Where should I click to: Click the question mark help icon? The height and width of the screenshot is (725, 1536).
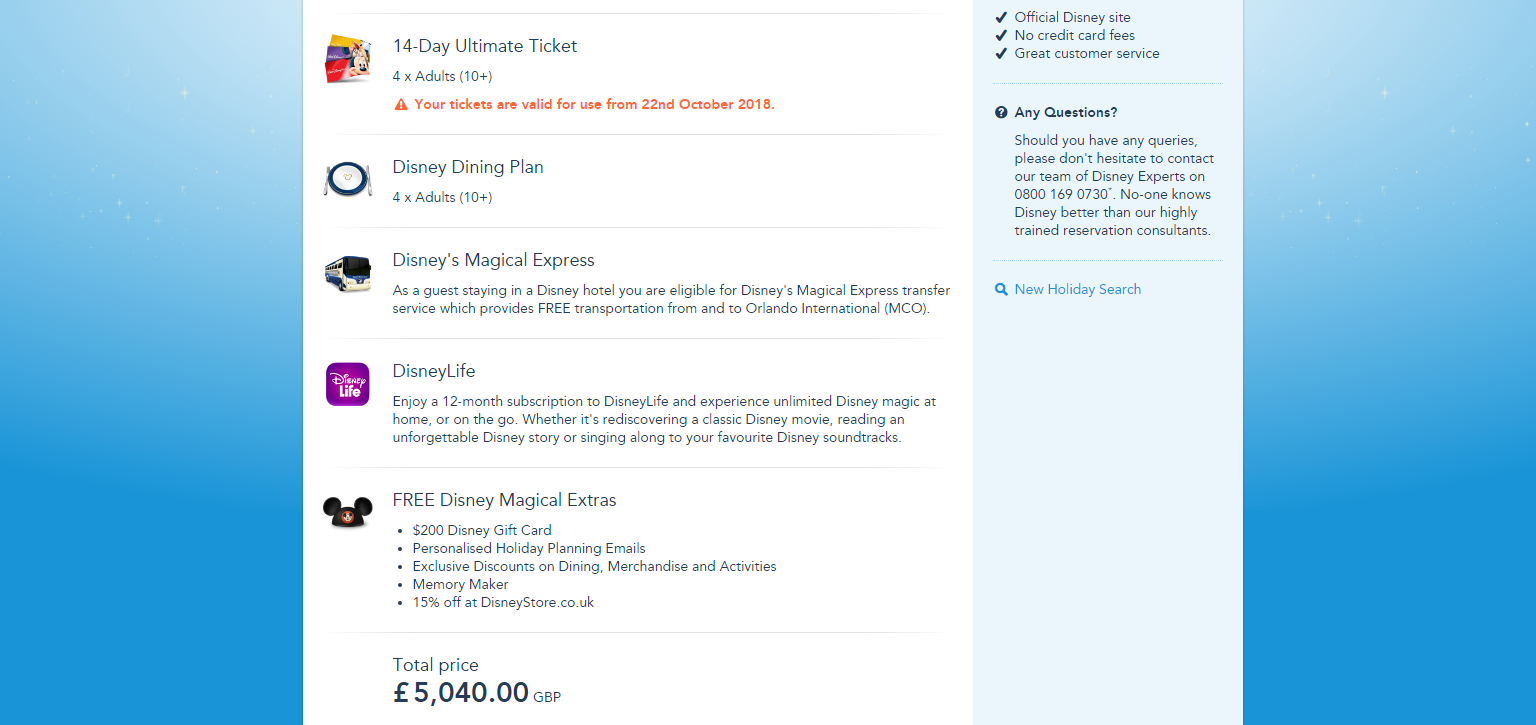1001,112
